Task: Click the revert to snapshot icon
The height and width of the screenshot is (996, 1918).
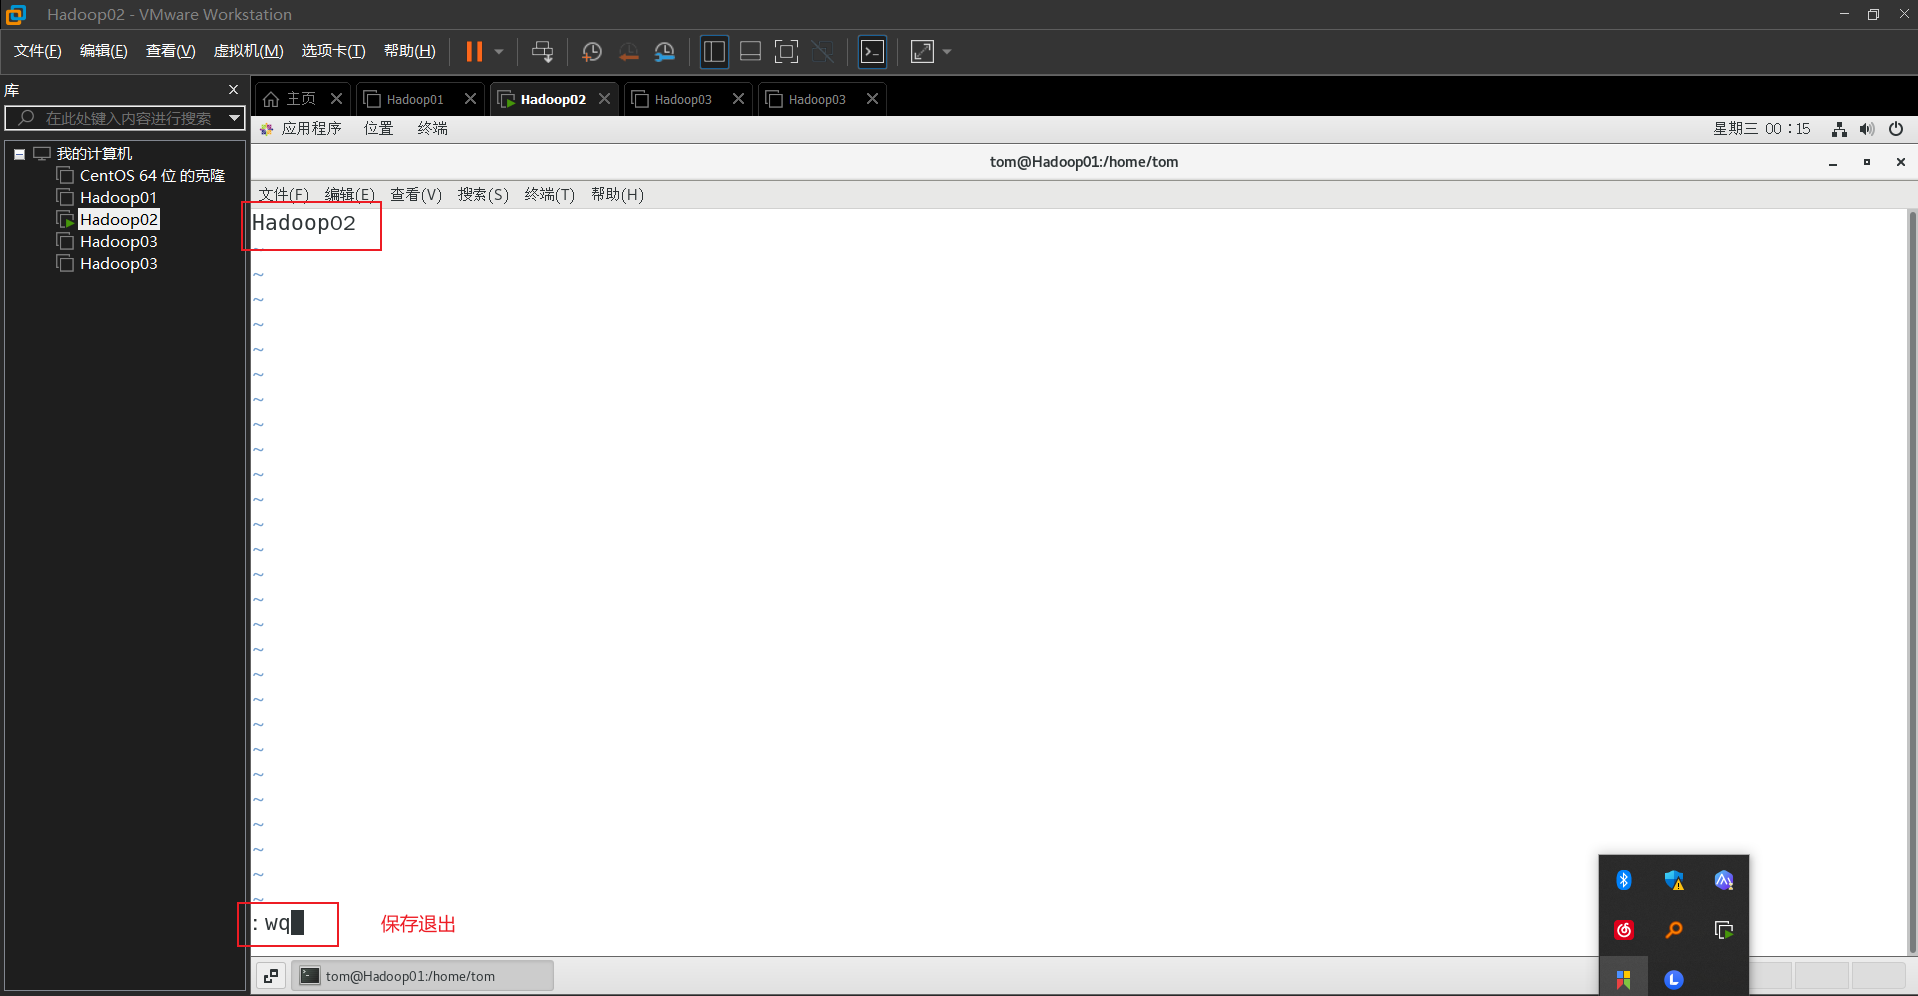Action: click(x=628, y=52)
